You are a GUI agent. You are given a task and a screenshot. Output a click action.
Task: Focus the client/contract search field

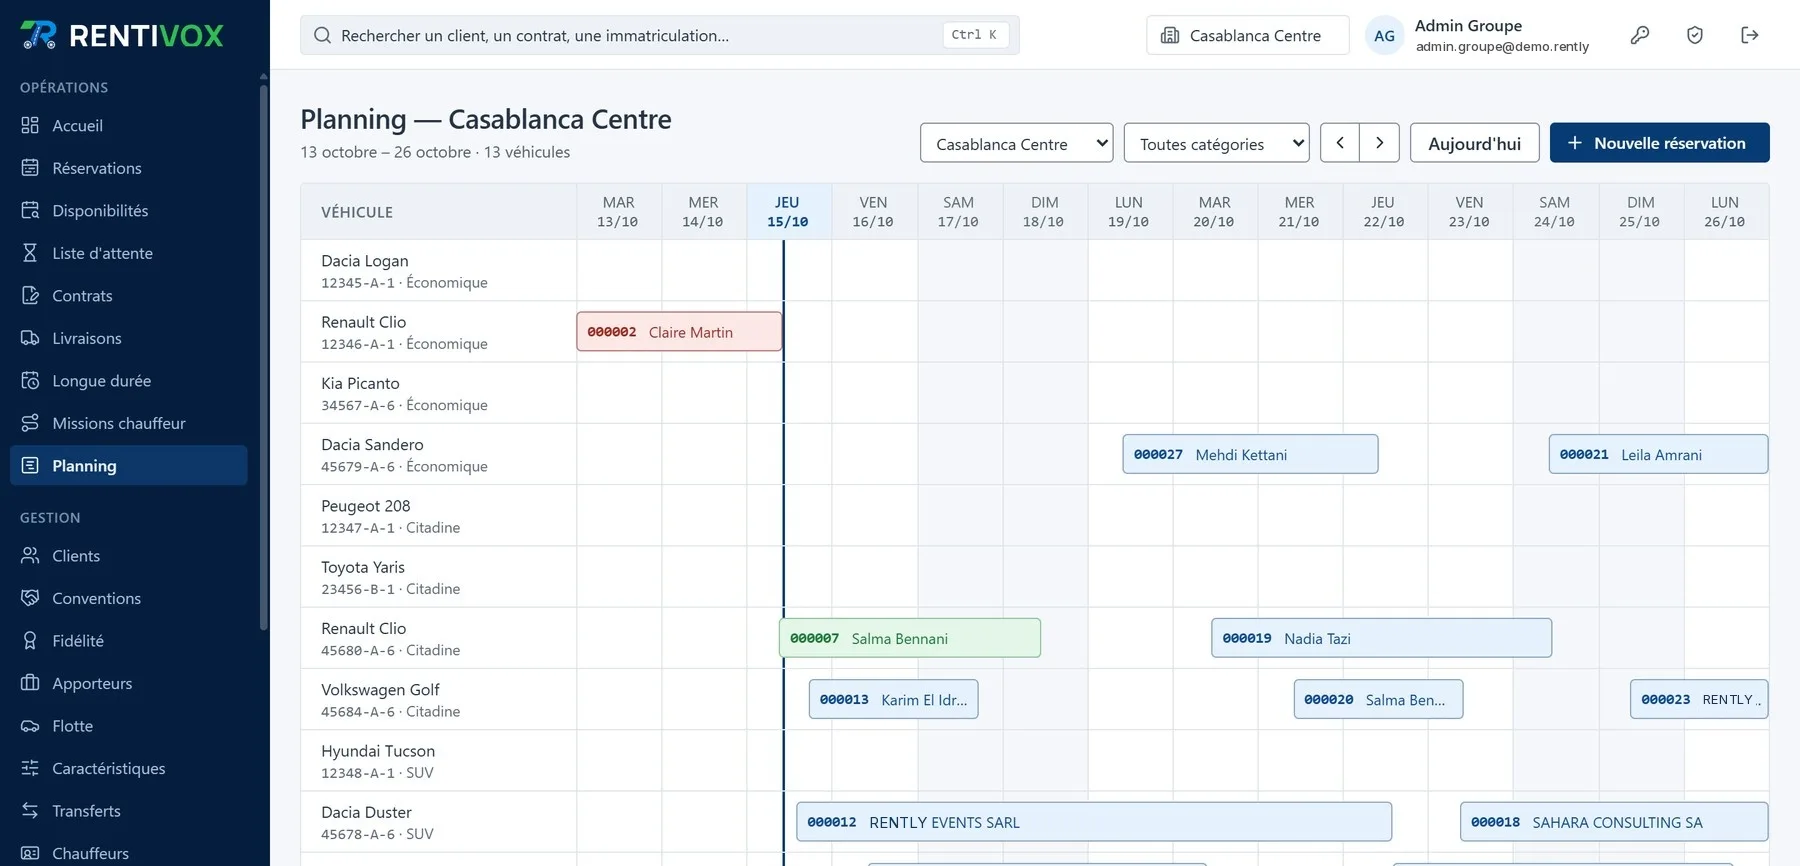[x=659, y=35]
